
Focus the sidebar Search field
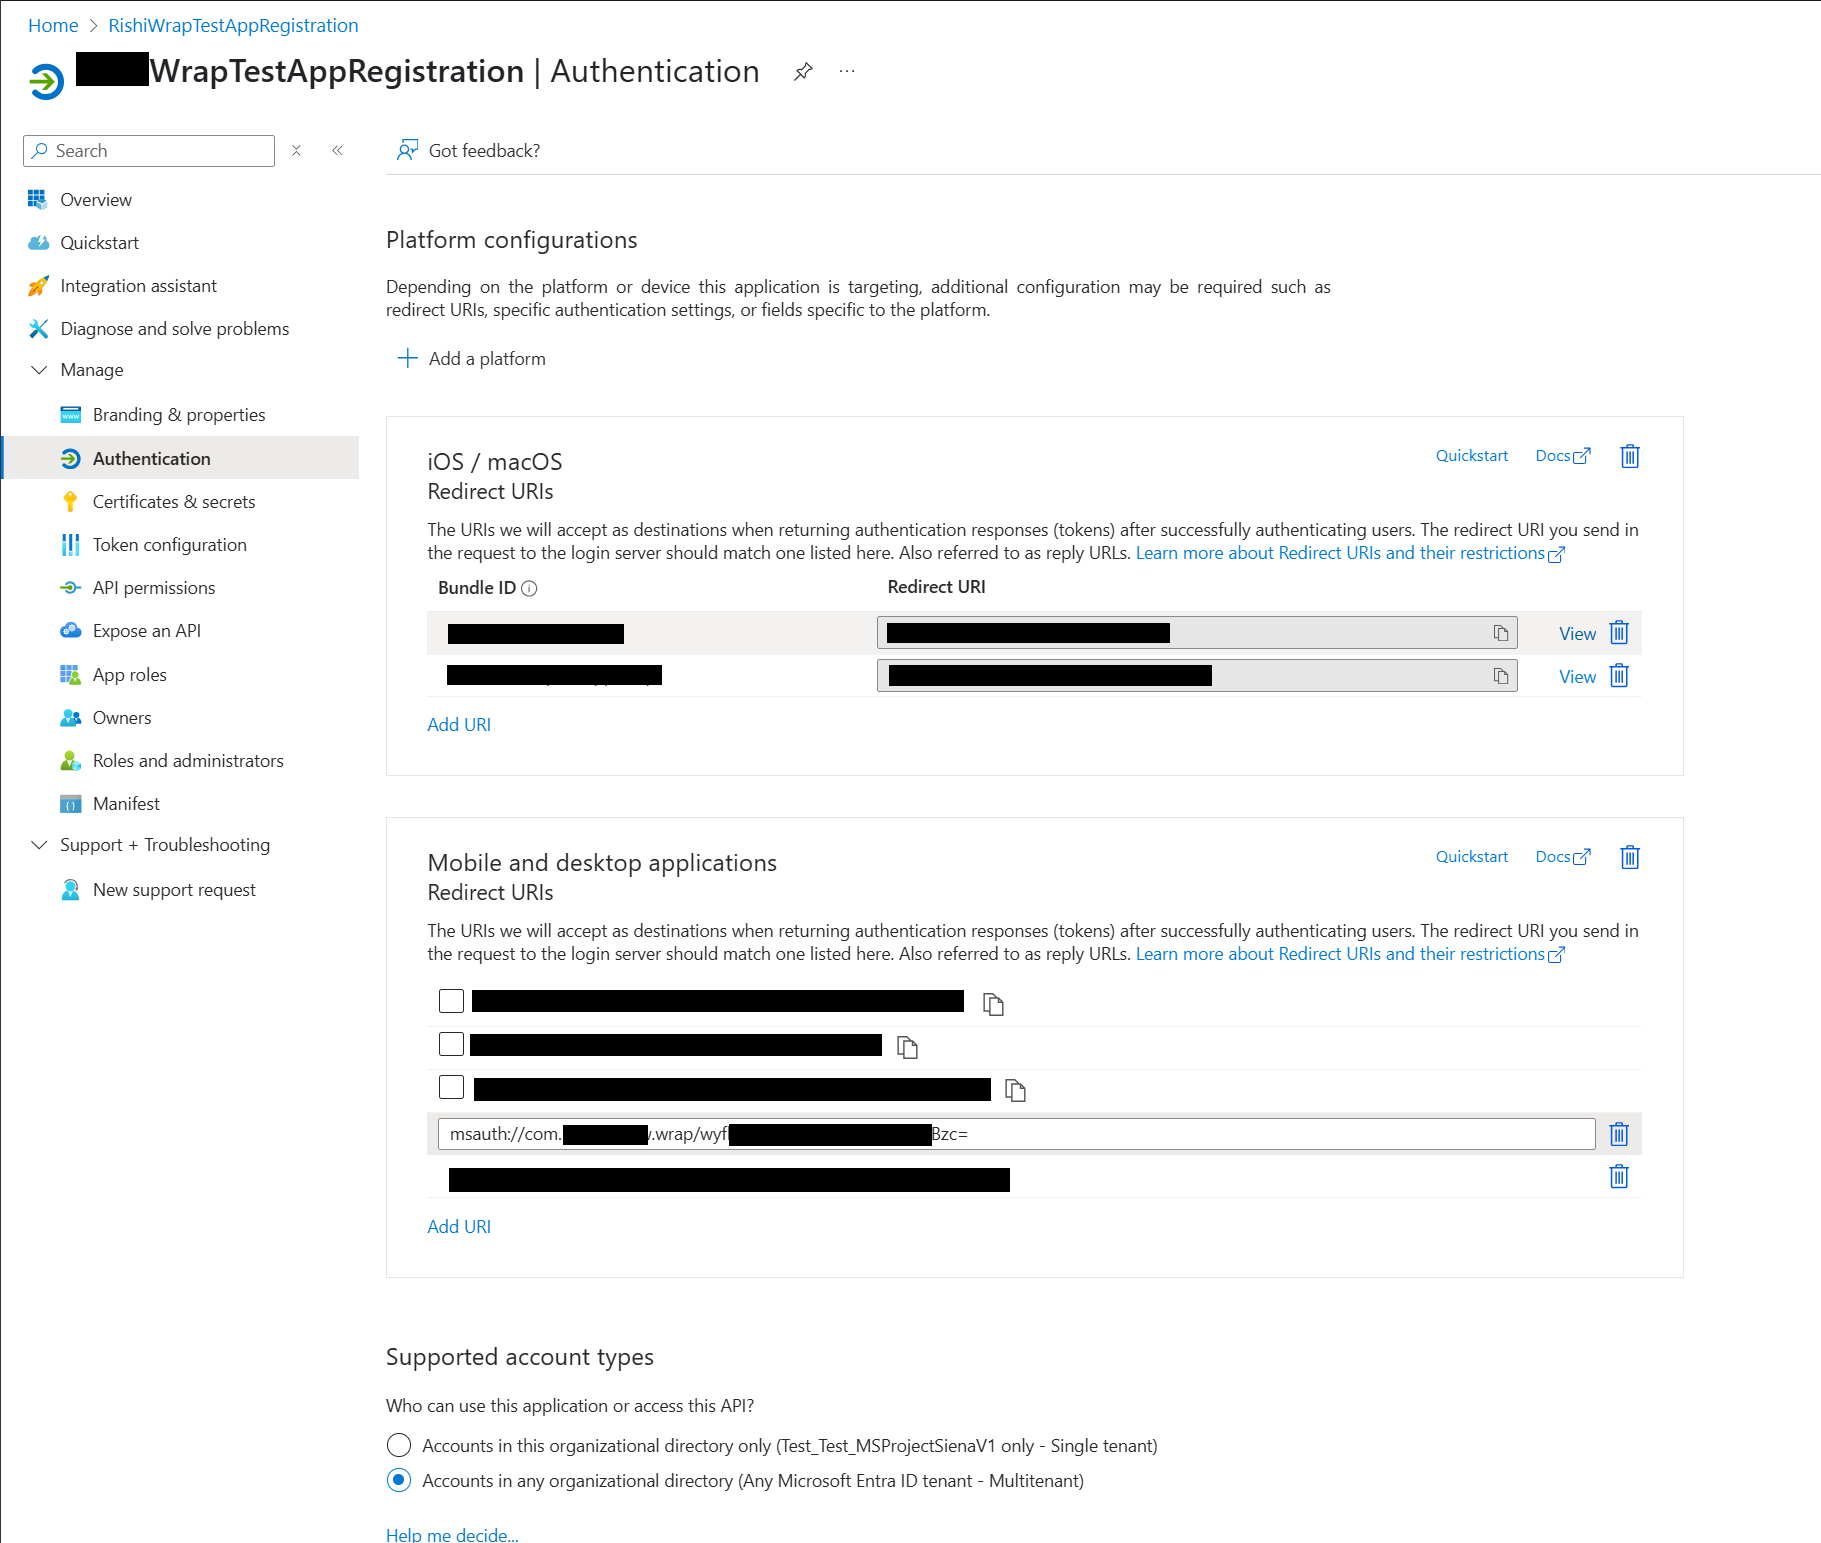point(149,150)
